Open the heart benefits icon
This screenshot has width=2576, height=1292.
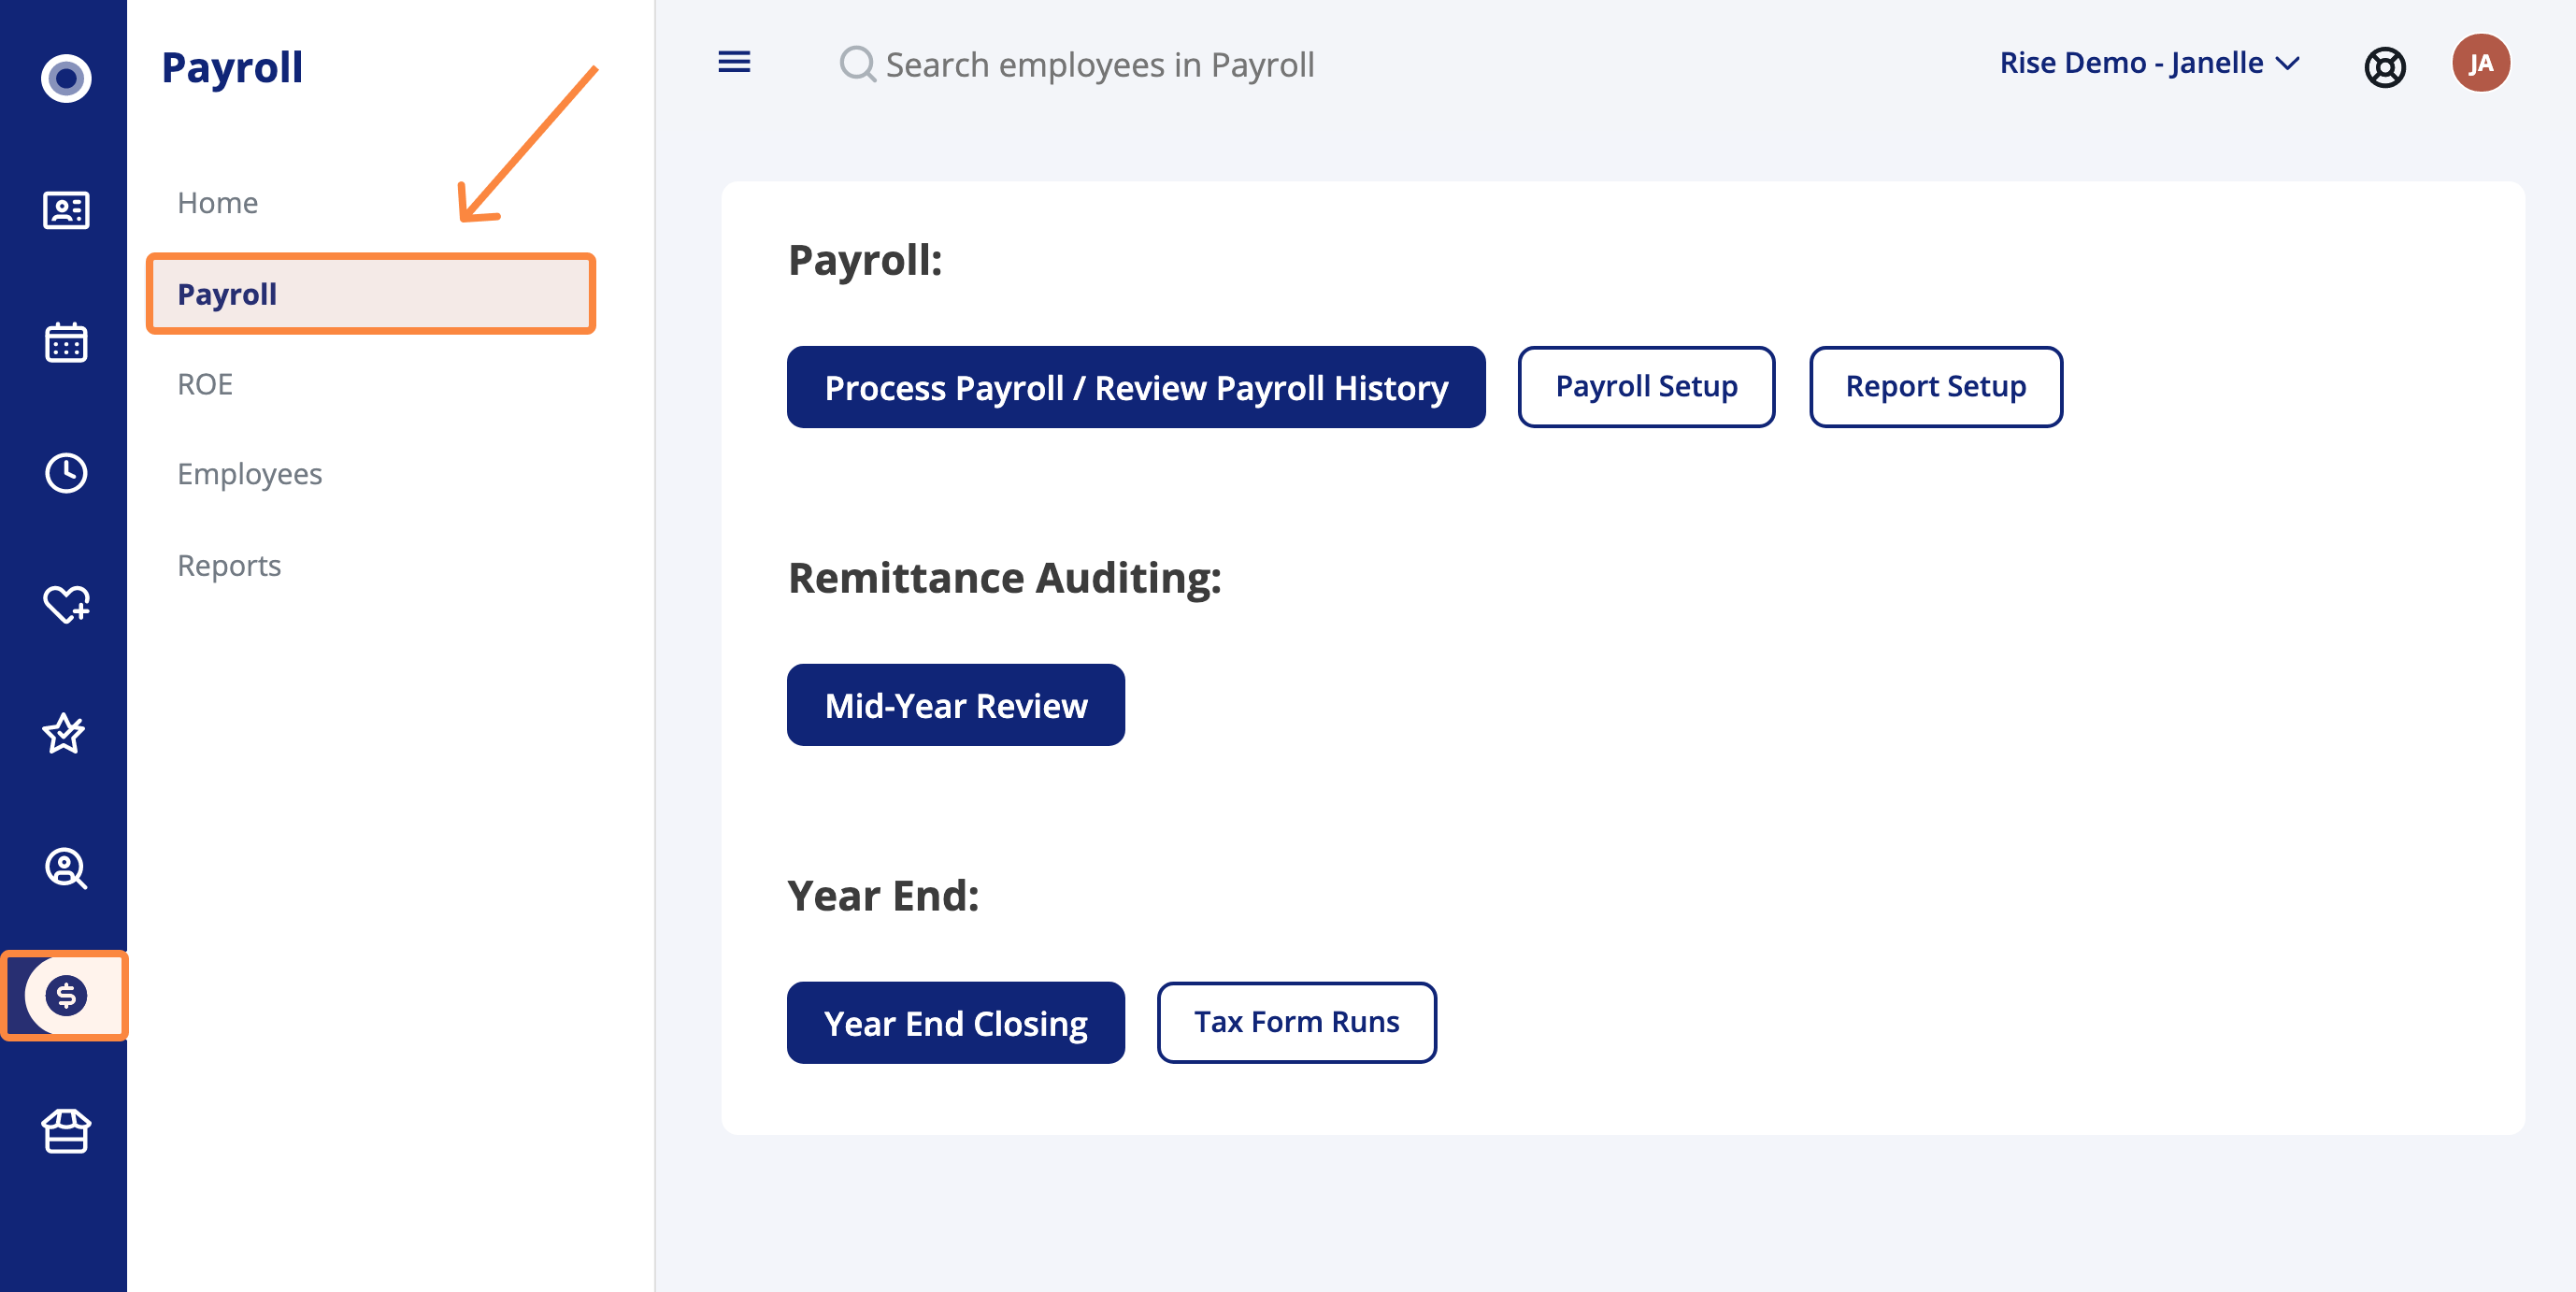point(66,604)
